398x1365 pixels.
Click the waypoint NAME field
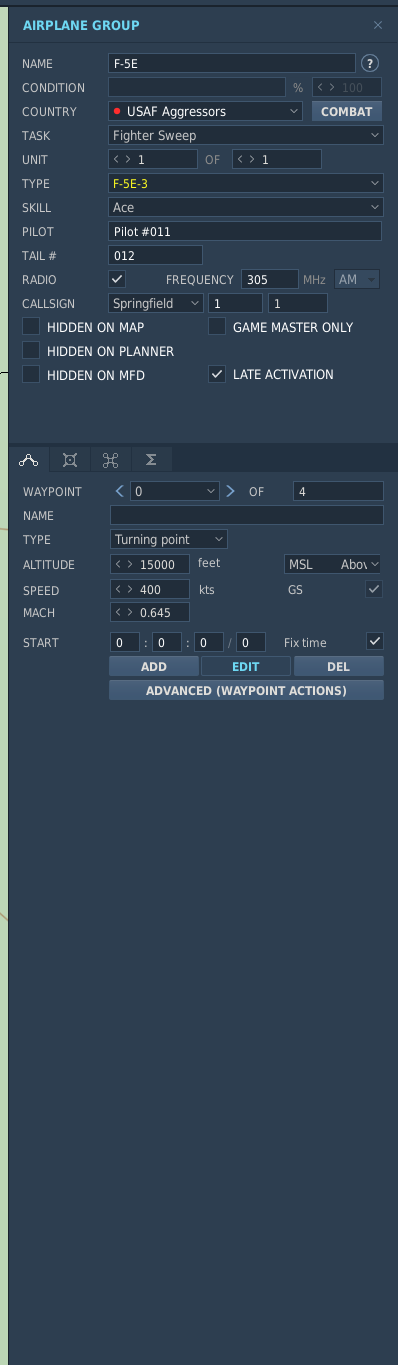click(x=246, y=515)
